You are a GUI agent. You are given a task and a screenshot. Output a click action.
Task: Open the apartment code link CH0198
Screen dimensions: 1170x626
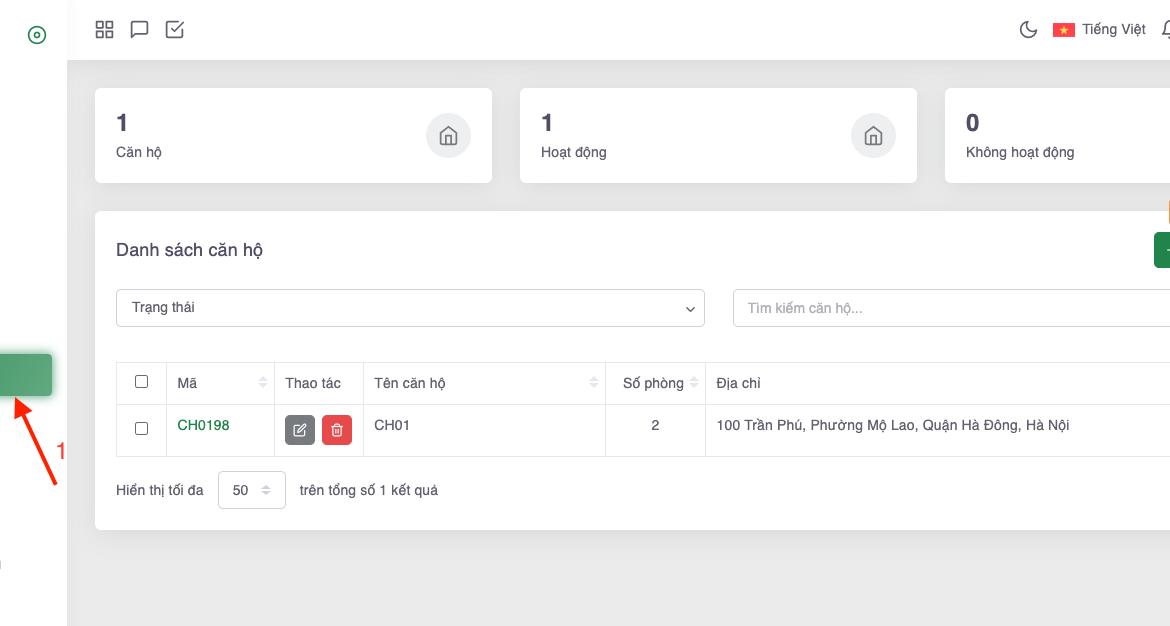[203, 425]
